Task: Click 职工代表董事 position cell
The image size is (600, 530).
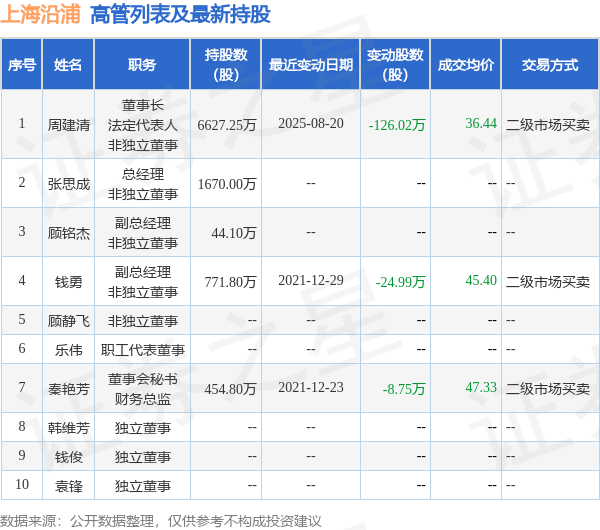Action: (x=143, y=350)
